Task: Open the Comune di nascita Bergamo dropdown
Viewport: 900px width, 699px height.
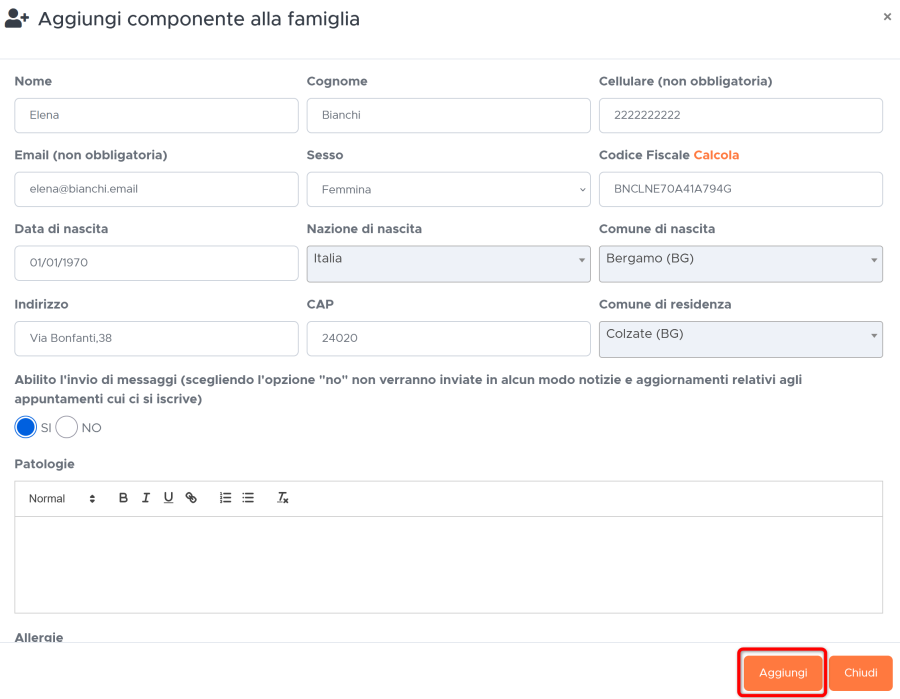Action: (x=740, y=264)
